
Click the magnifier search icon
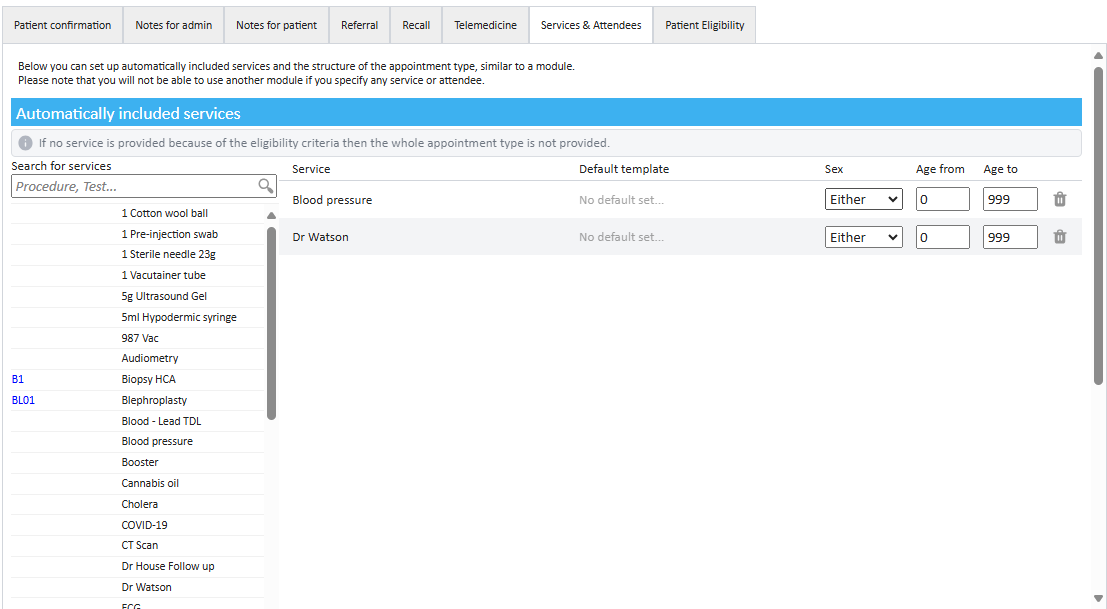click(x=265, y=186)
